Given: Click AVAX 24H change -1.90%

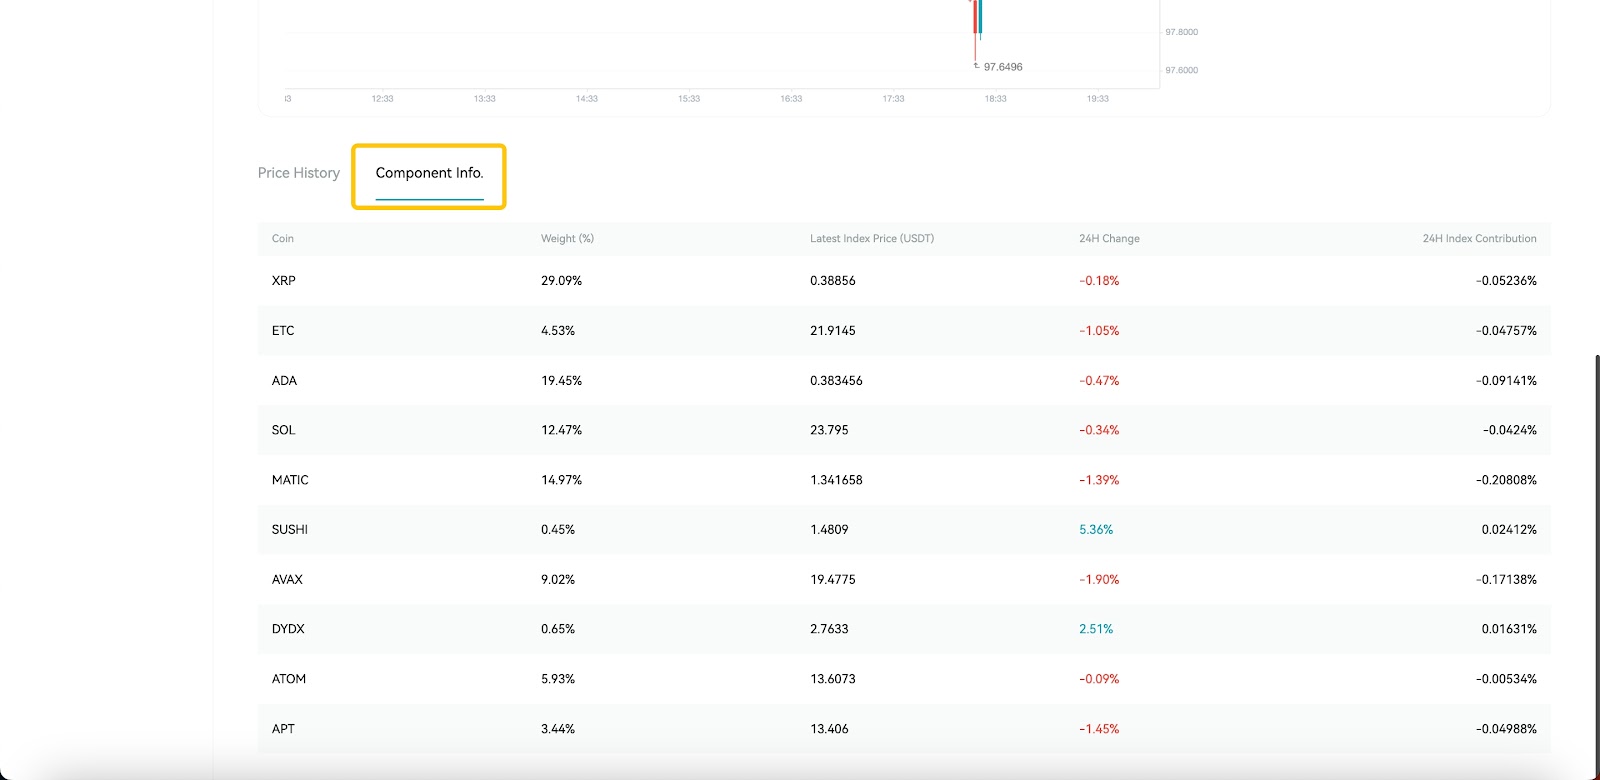Looking at the screenshot, I should click(x=1099, y=580).
